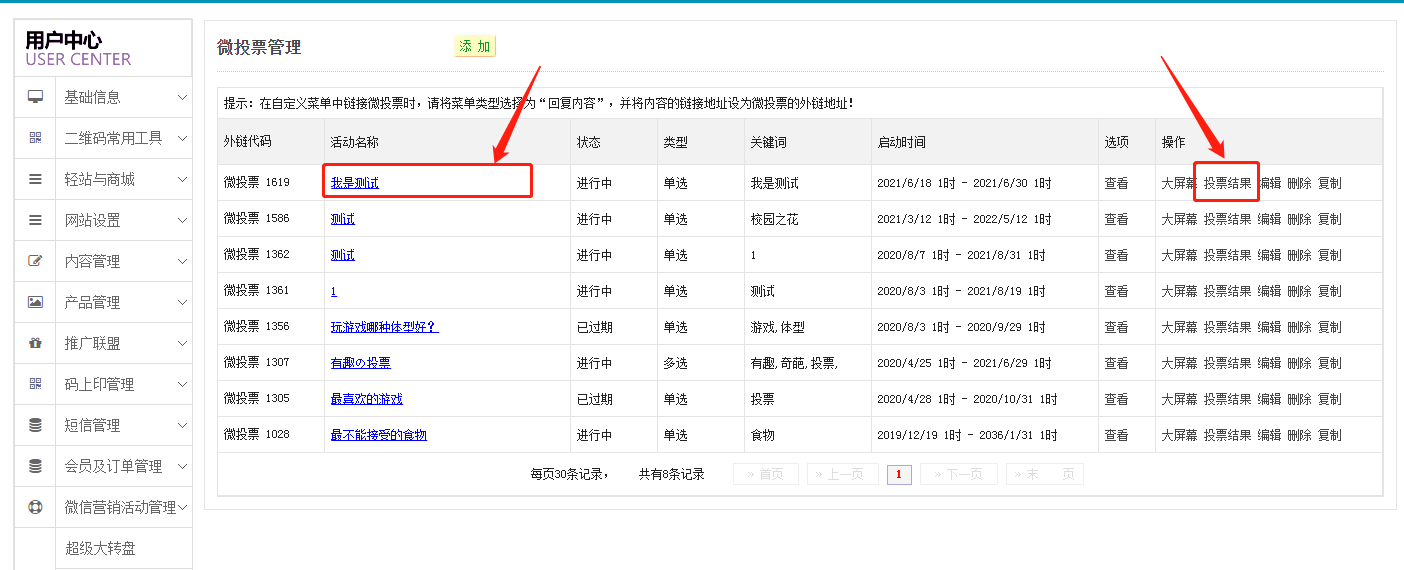1404x570 pixels.
Task: Click 查看 options for 有趣の投票
Action: 1116,363
